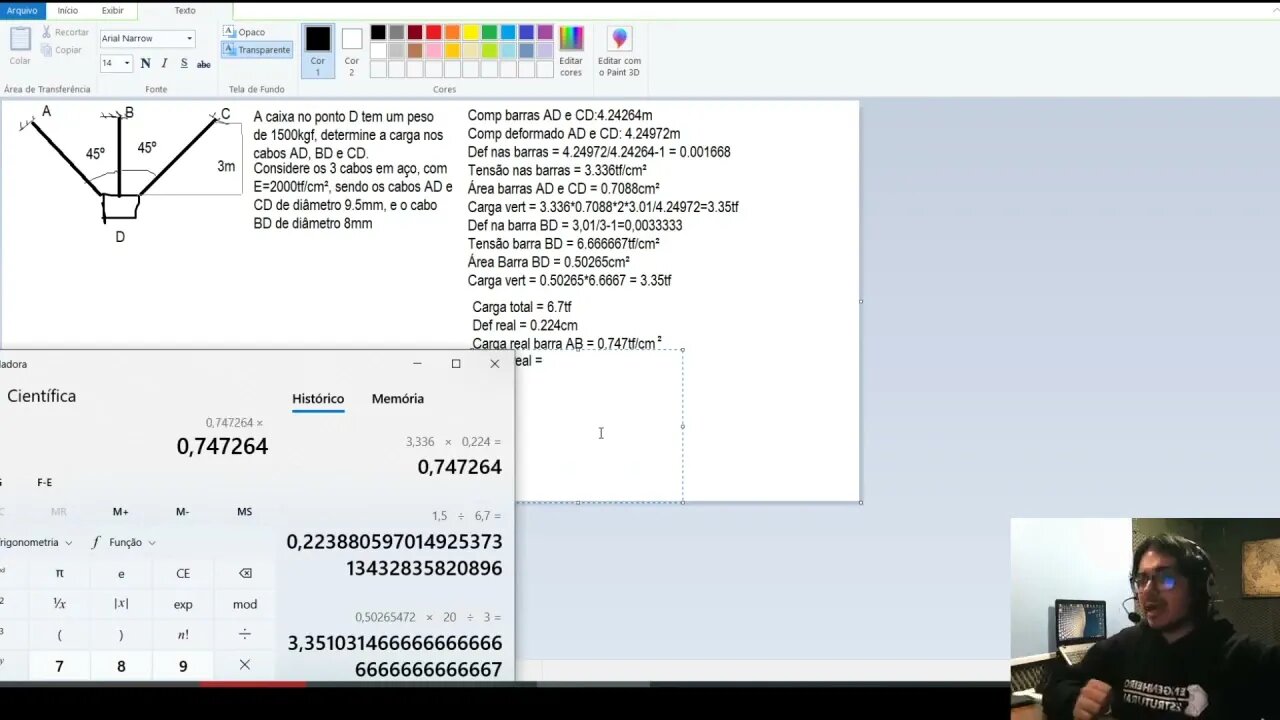Screen dimensions: 1280x720
Task: Click the 1/x reciprocal key
Action: [x=59, y=604]
